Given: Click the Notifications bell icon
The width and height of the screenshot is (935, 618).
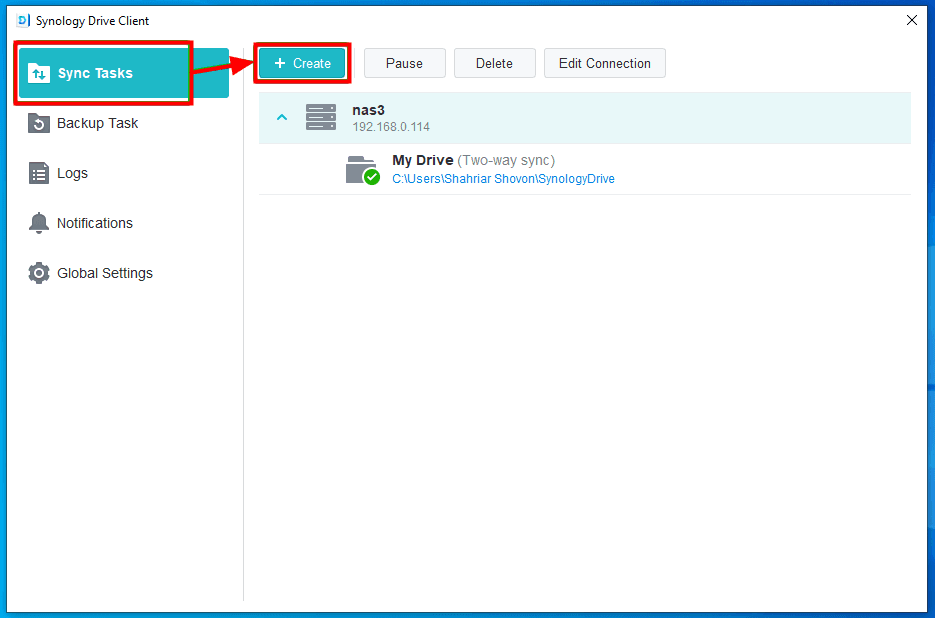Looking at the screenshot, I should tap(39, 223).
